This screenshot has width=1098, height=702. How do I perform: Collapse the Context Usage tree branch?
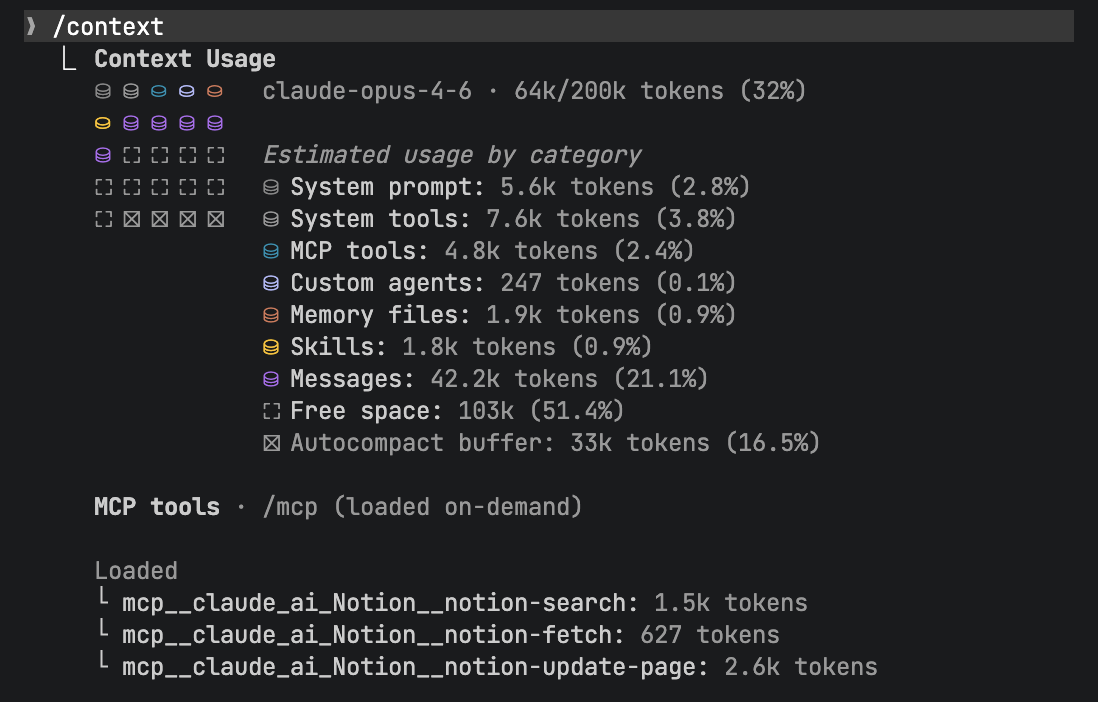coord(68,58)
